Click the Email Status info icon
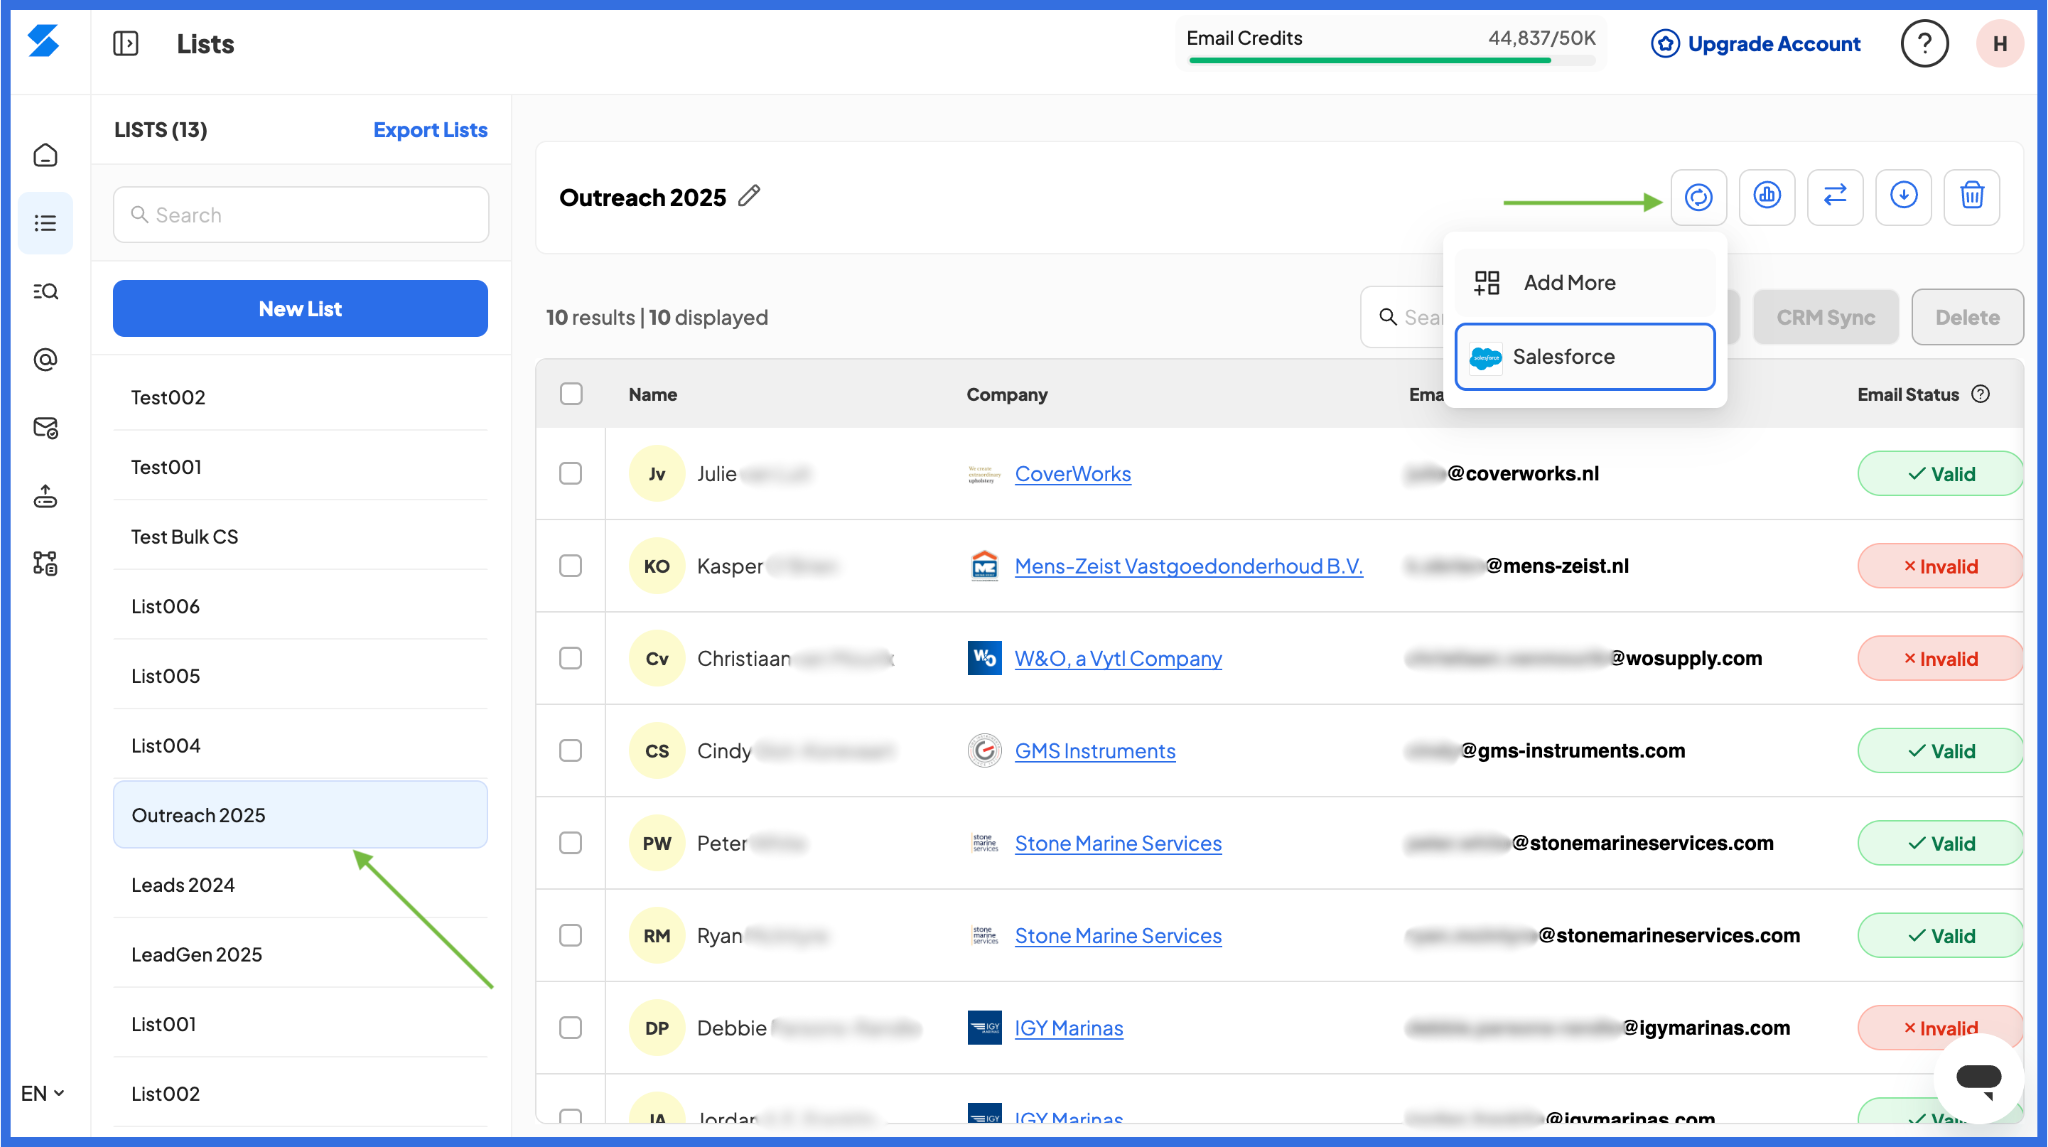This screenshot has height=1147, width=2048. tap(1980, 394)
